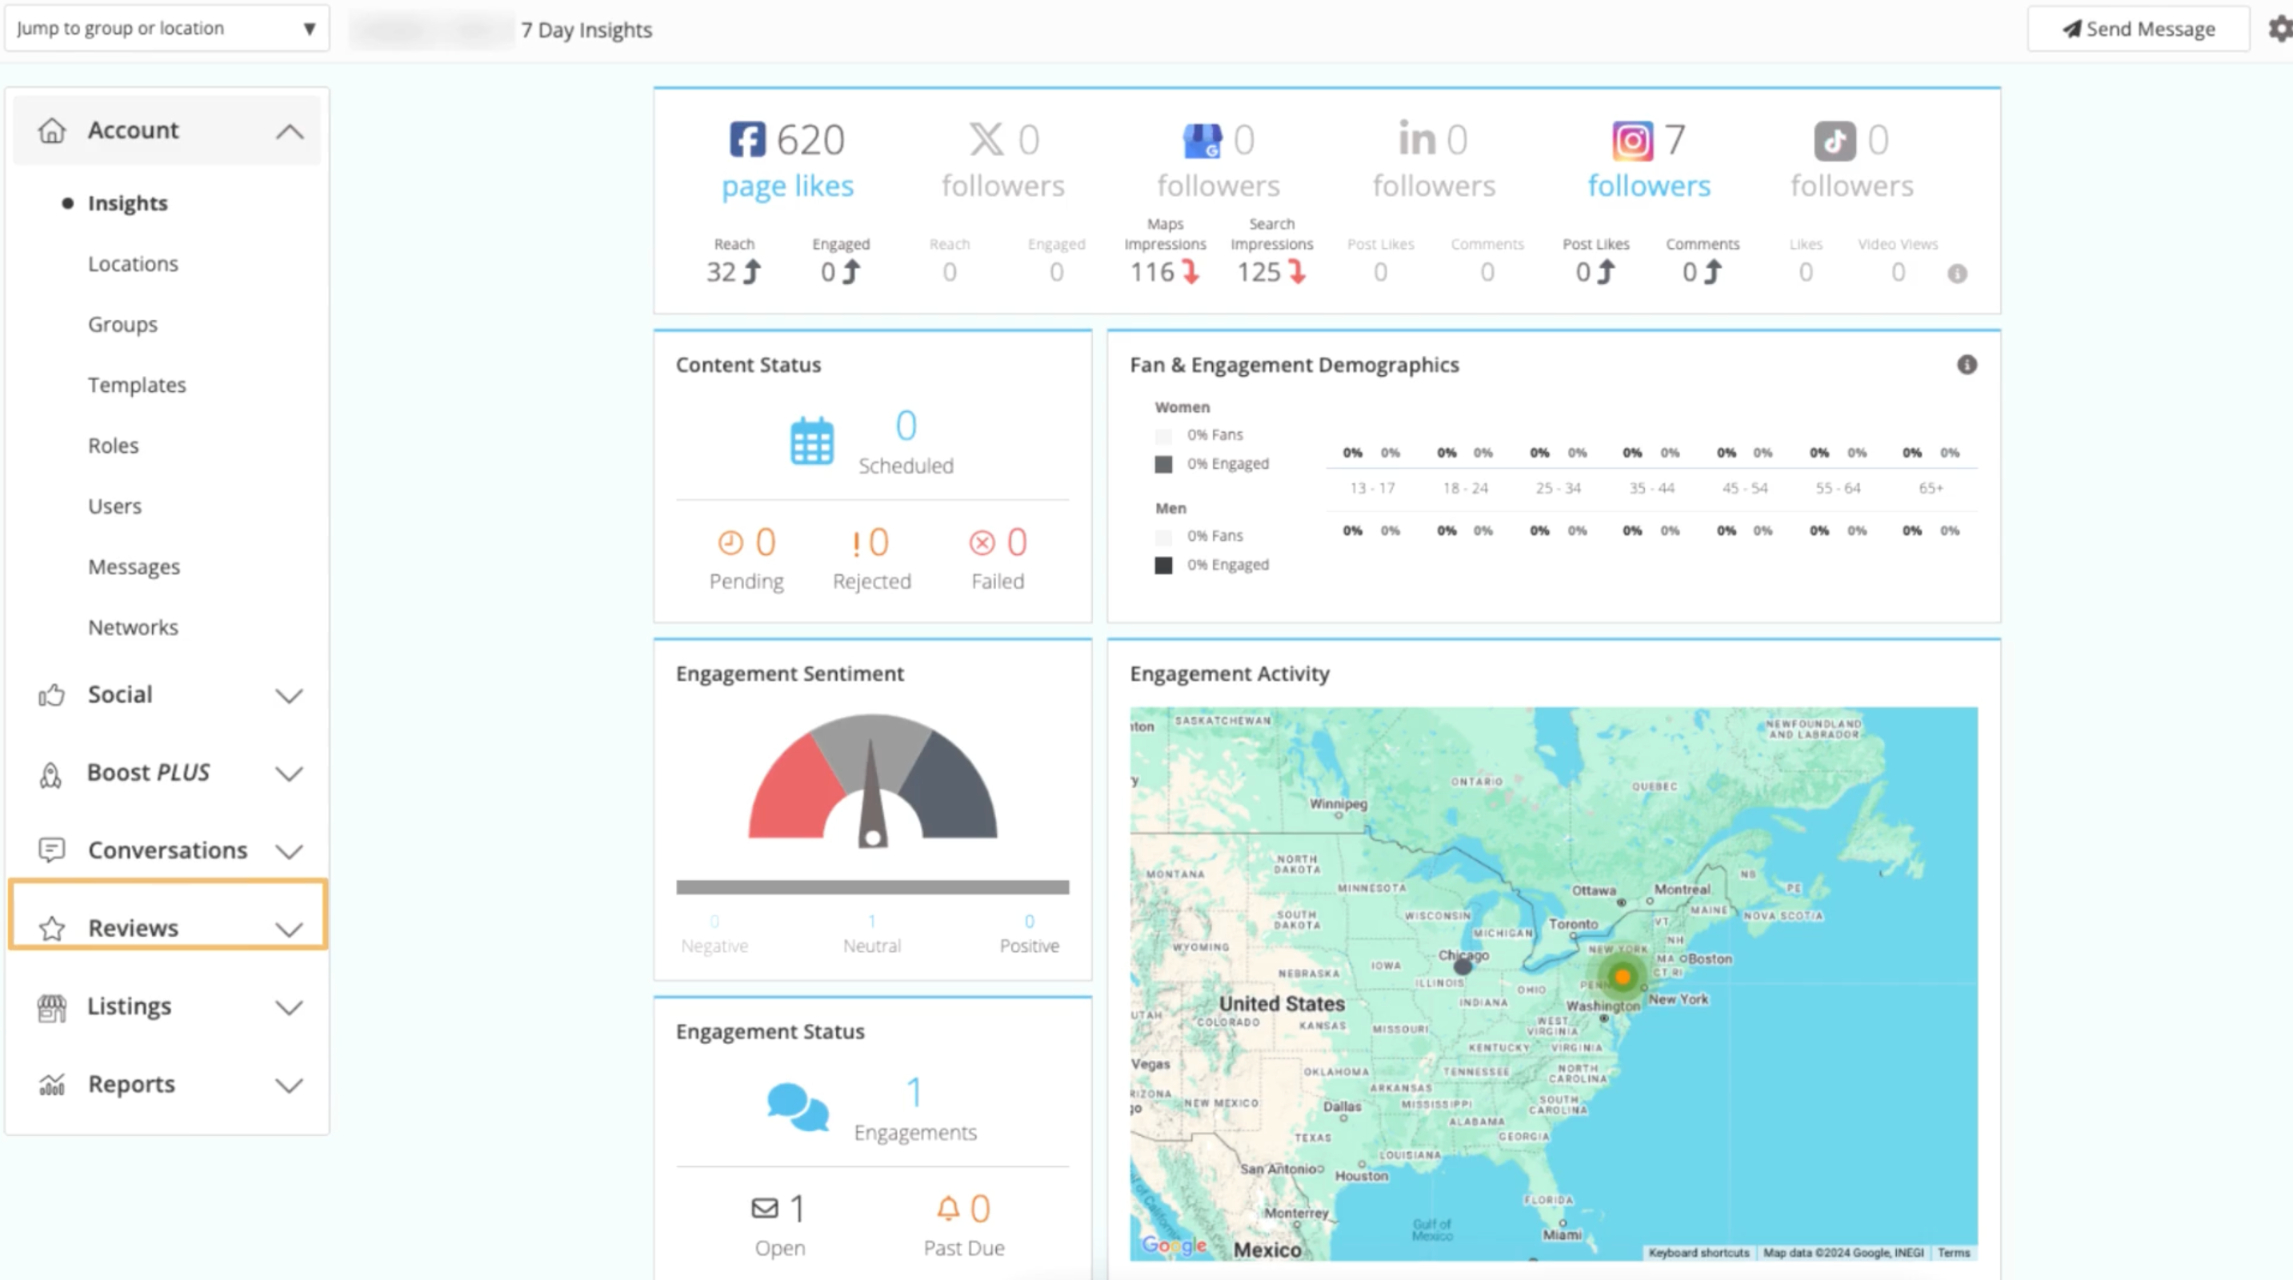This screenshot has width=2293, height=1280.
Task: Click the Facebook page likes link
Action: click(x=788, y=186)
